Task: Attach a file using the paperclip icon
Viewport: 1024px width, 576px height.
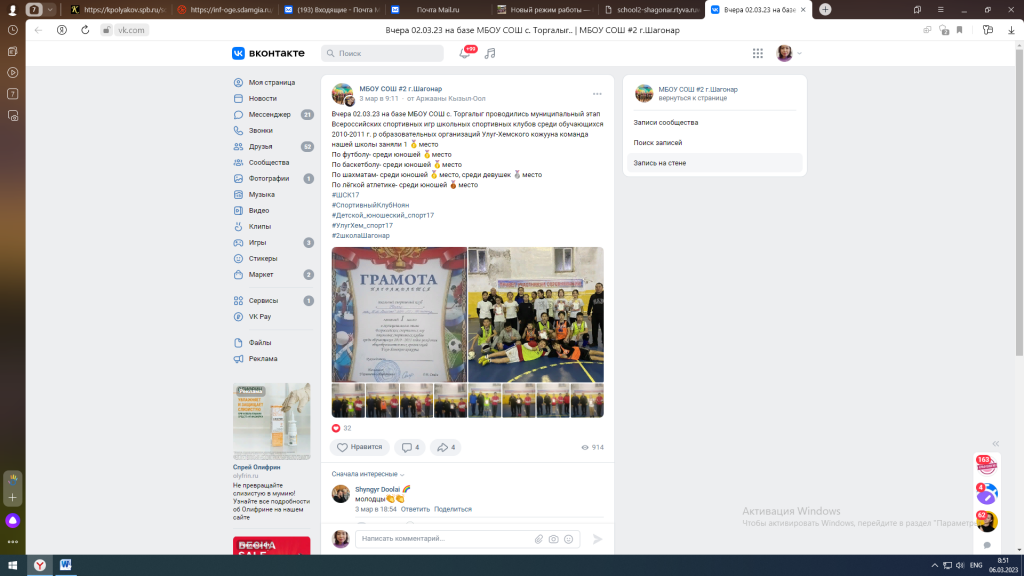Action: tap(539, 539)
